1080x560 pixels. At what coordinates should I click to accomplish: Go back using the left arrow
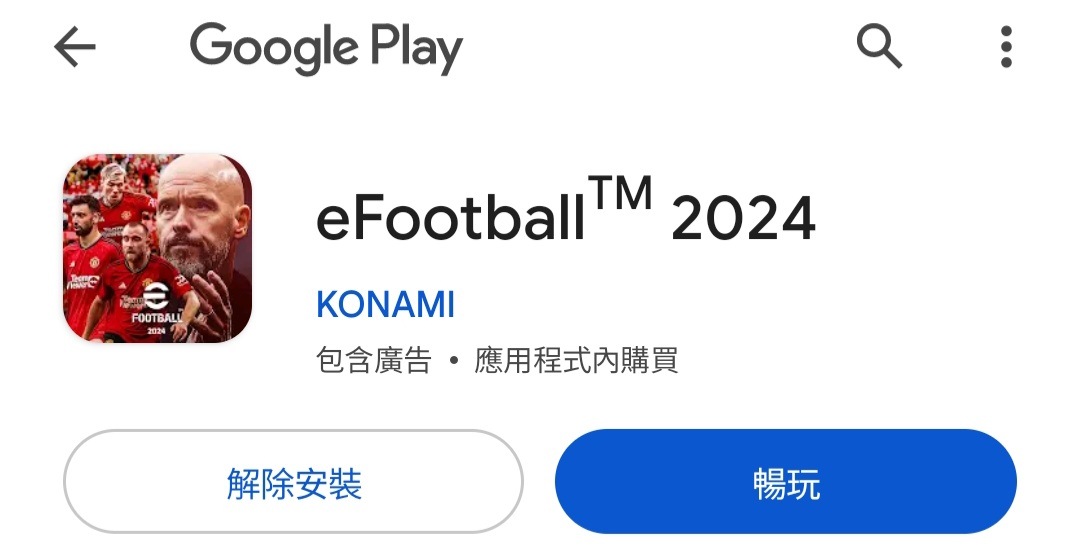point(74,47)
